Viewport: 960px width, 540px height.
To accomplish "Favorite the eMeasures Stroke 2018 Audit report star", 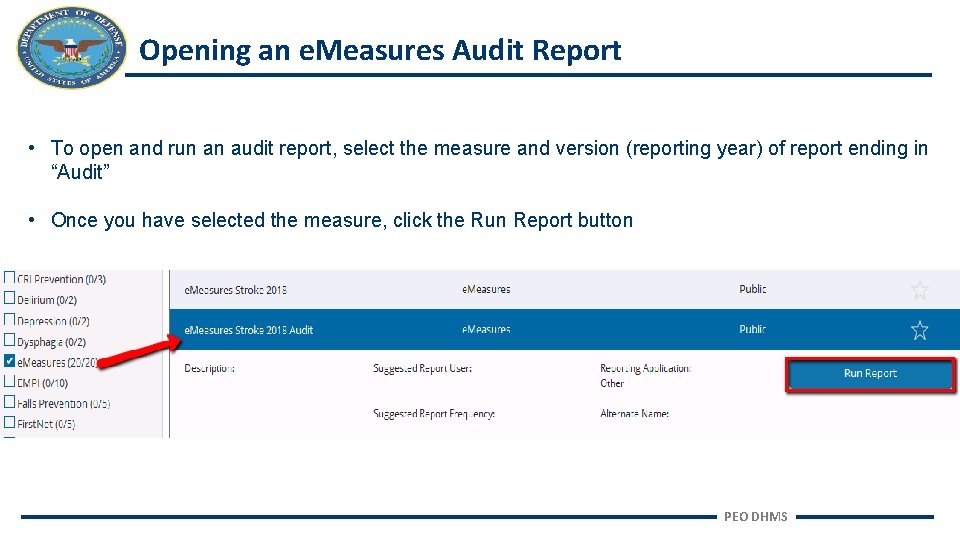I will (920, 331).
